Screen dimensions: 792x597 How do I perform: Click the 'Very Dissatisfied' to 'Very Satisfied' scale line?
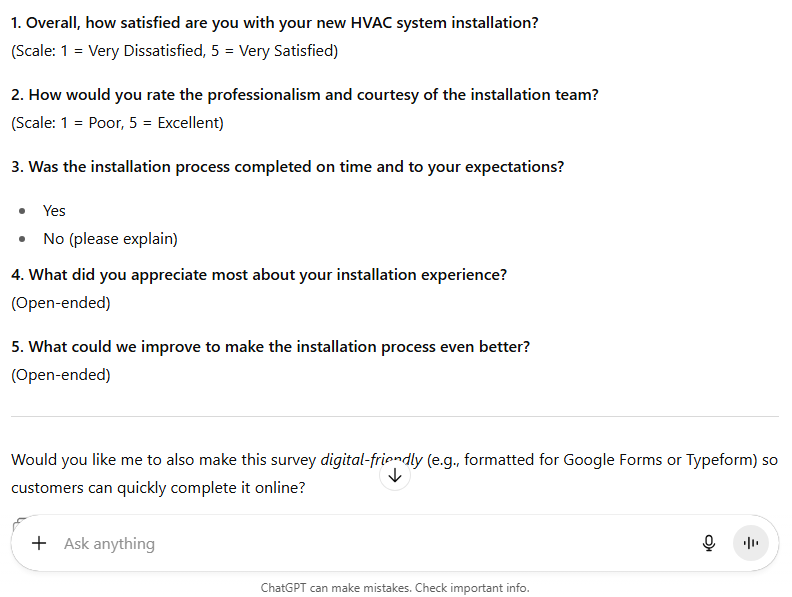point(174,50)
